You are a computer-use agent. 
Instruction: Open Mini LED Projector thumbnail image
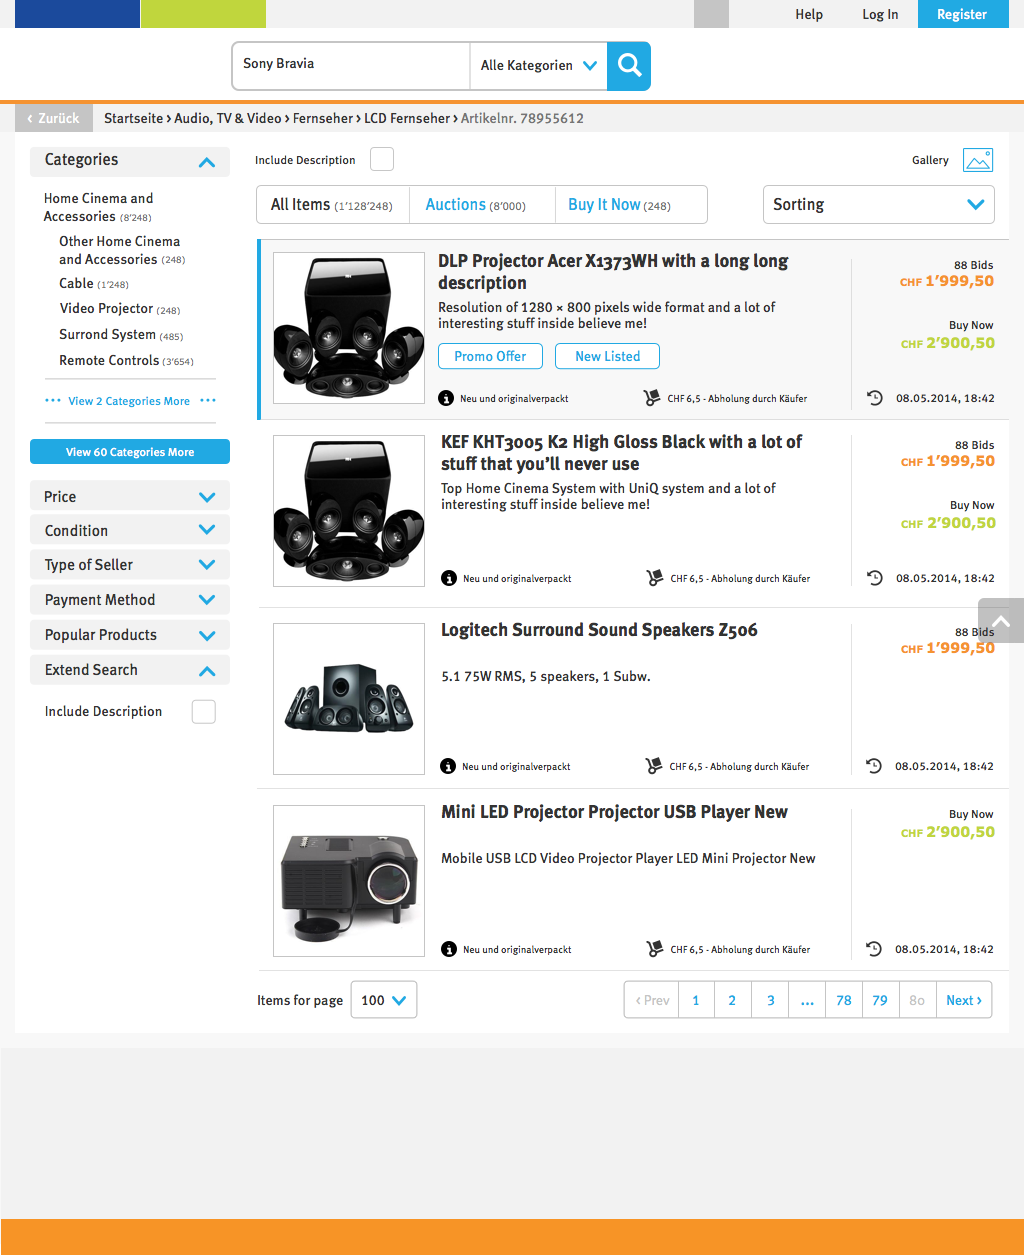pos(349,881)
